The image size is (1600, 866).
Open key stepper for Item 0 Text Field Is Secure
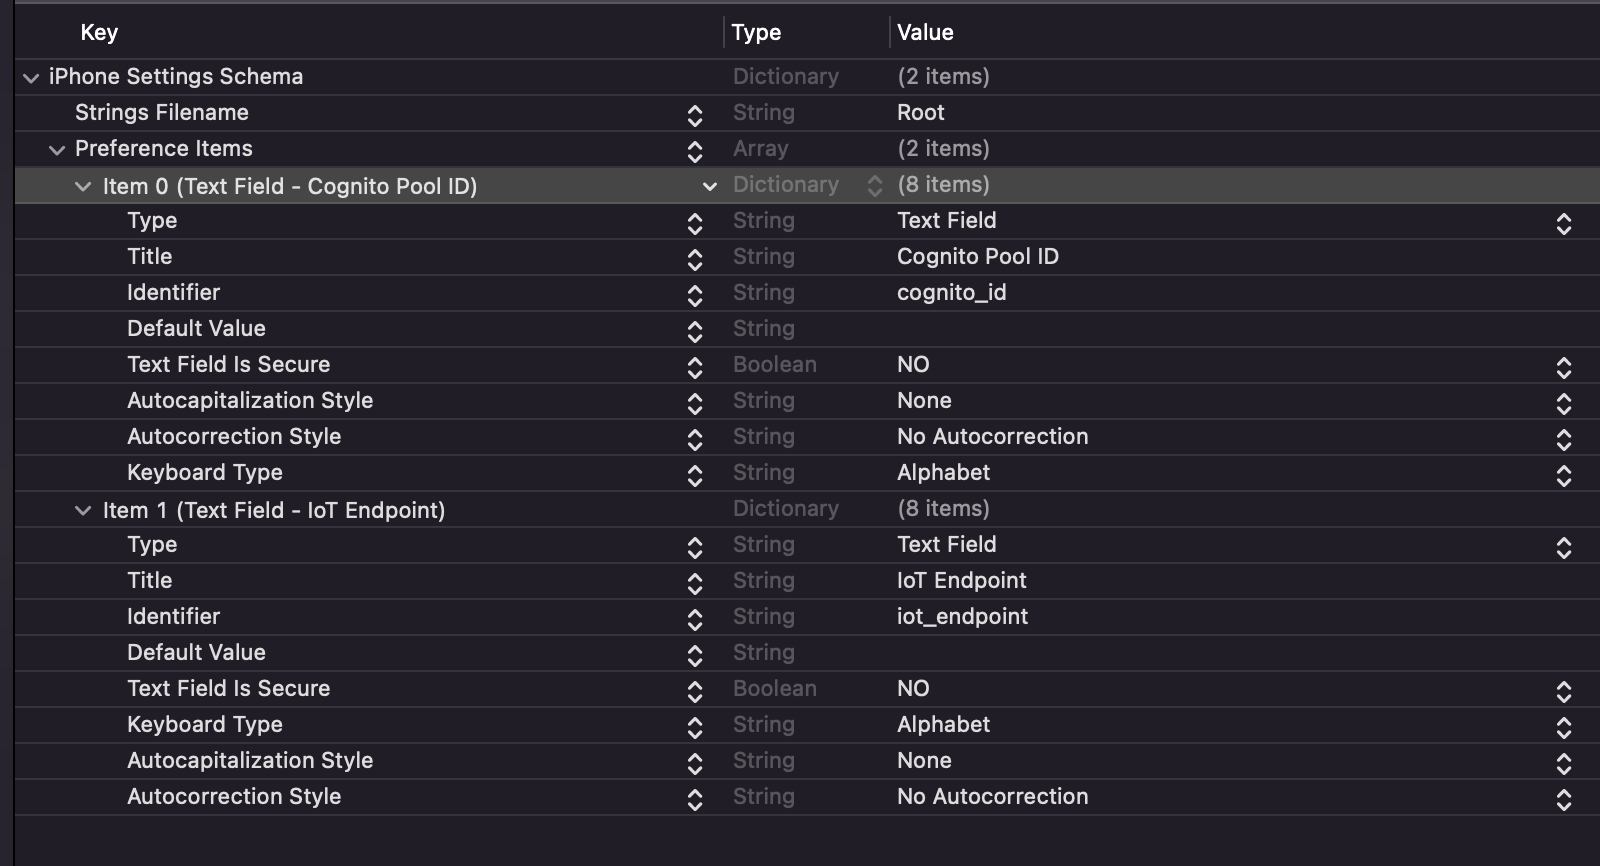tap(695, 367)
